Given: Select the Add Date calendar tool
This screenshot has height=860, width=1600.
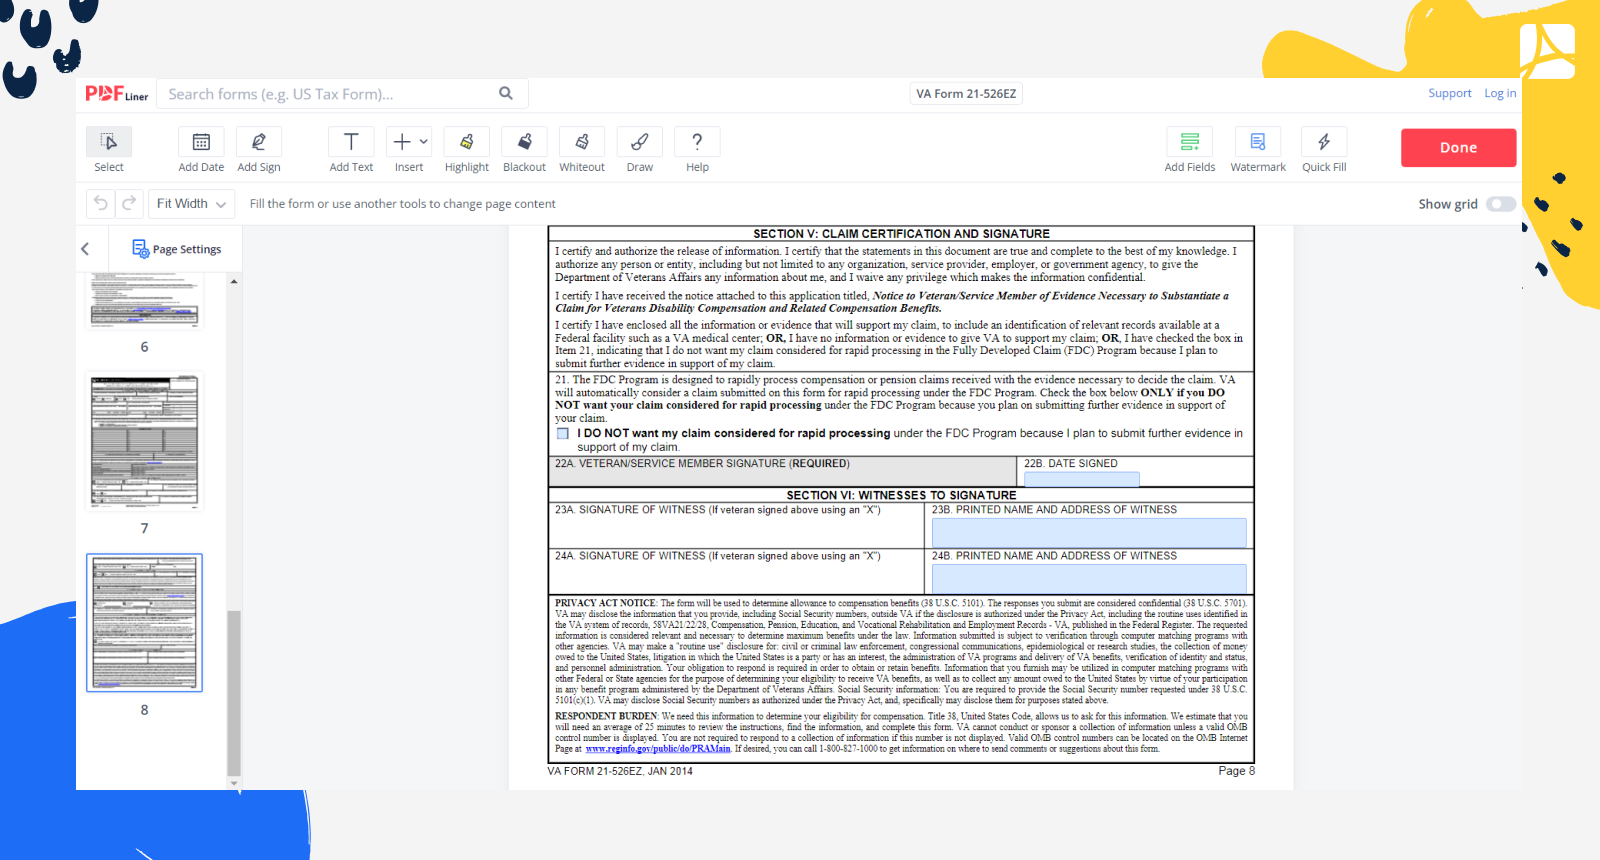Looking at the screenshot, I should (201, 143).
